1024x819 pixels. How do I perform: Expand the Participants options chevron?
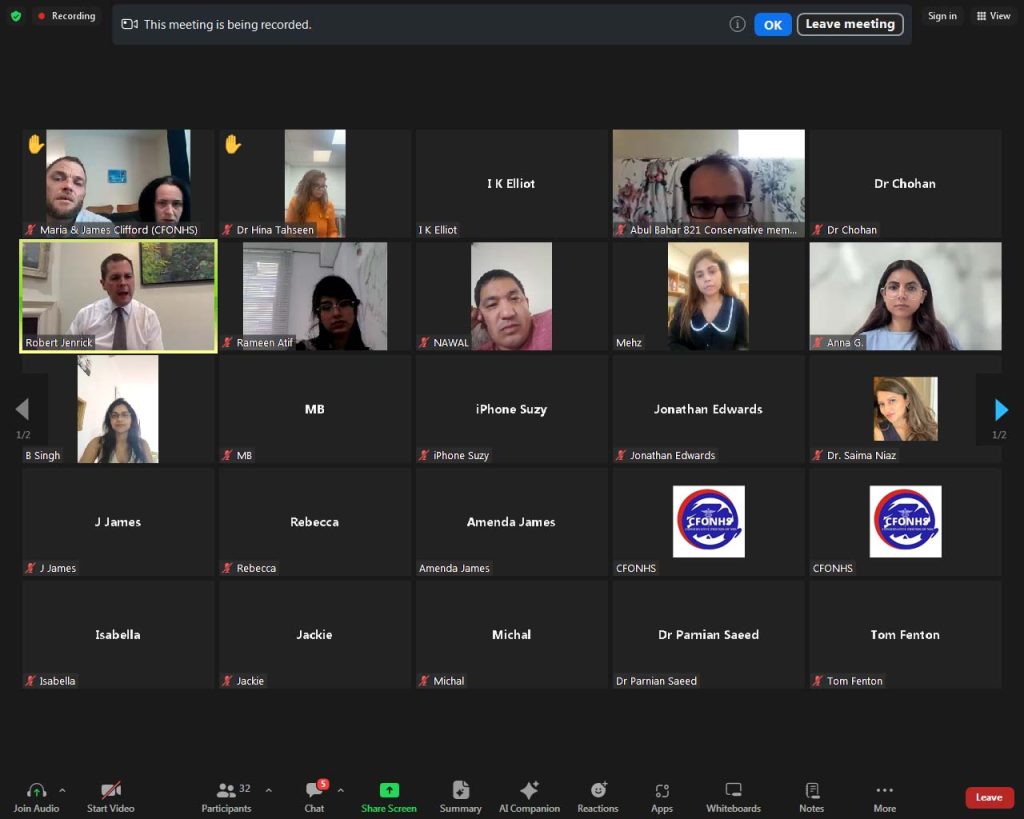pos(268,790)
